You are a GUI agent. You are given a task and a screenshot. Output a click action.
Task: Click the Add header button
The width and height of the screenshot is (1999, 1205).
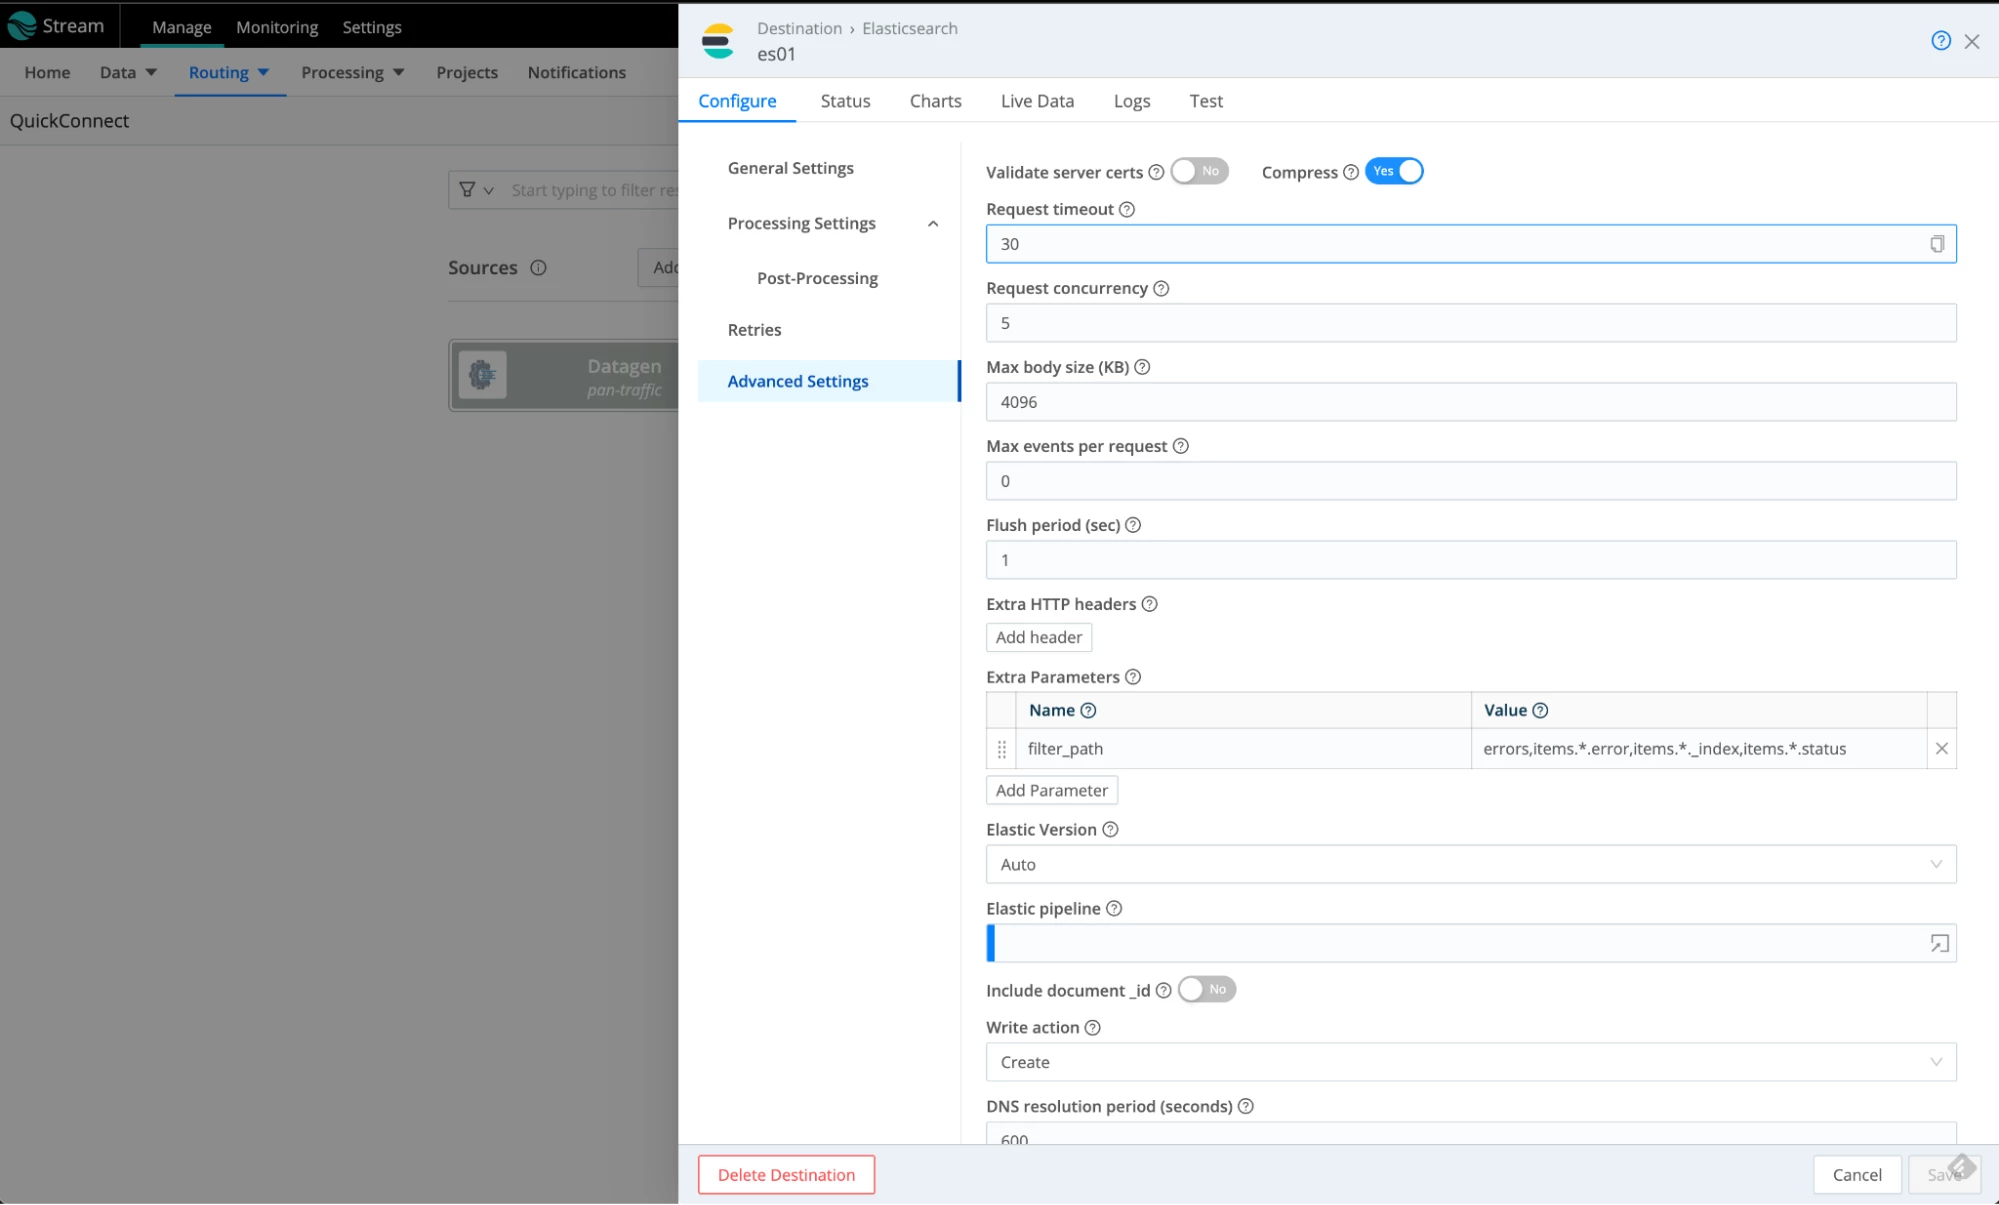tap(1038, 637)
